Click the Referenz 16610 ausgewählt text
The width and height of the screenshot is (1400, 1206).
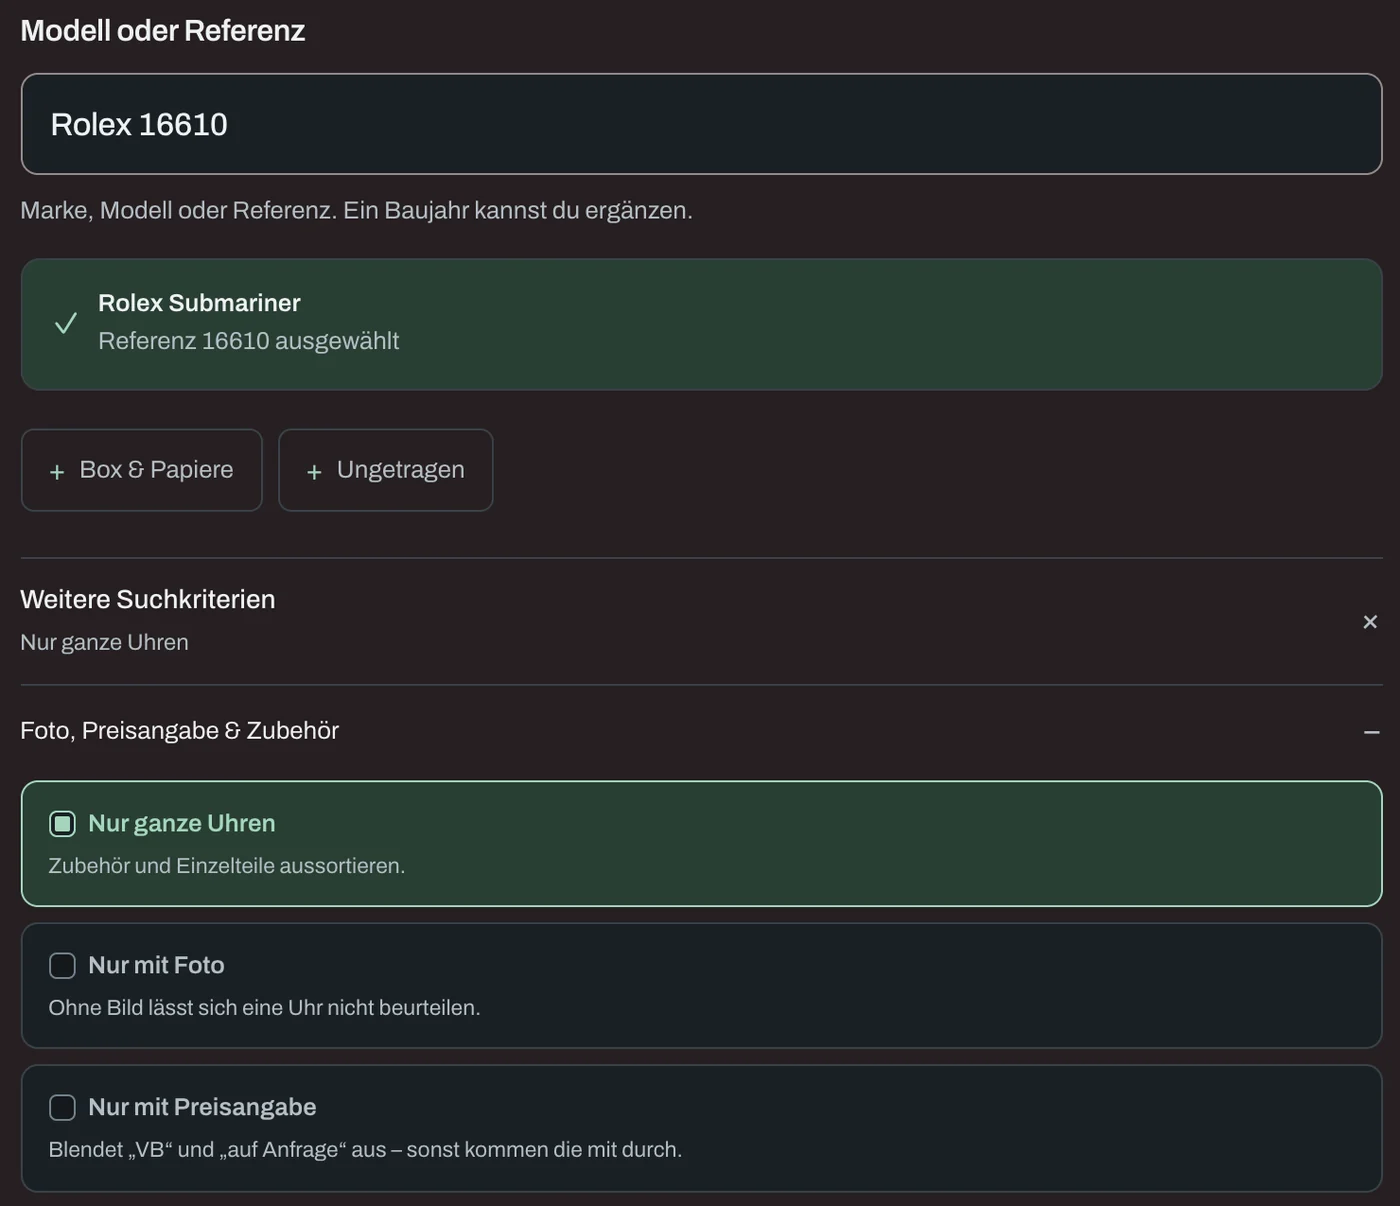[x=249, y=341]
